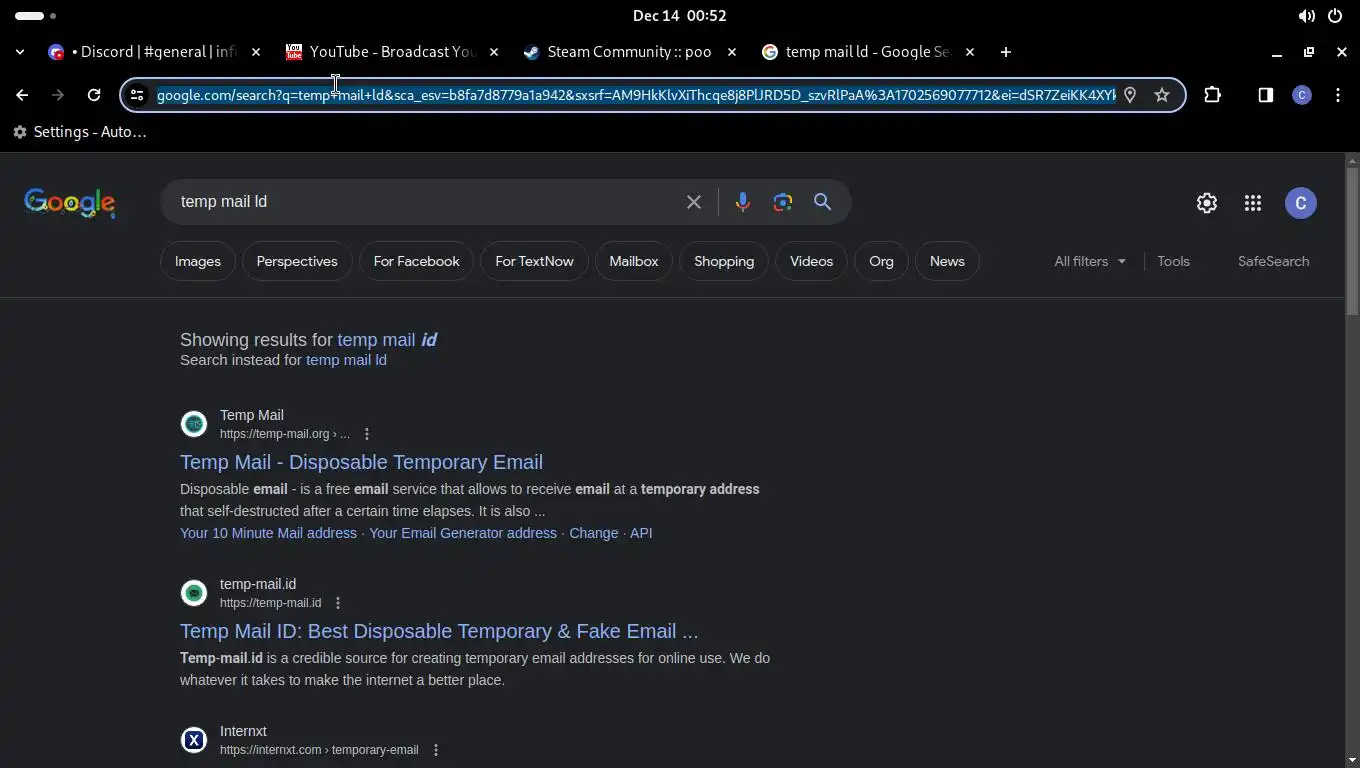Open 'Temp Mail - Disposable Temporary Email' result
1360x768 pixels.
[361, 462]
